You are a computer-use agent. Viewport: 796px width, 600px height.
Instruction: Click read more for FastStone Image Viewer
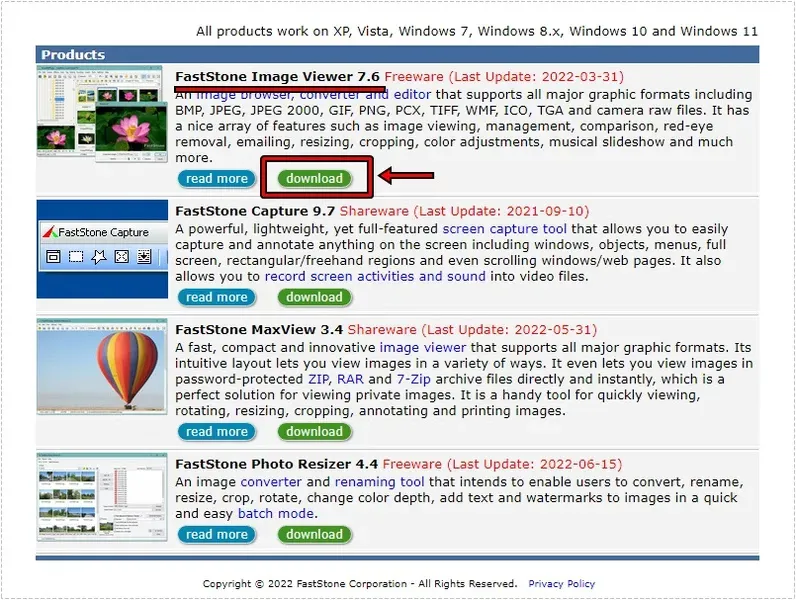coord(217,179)
